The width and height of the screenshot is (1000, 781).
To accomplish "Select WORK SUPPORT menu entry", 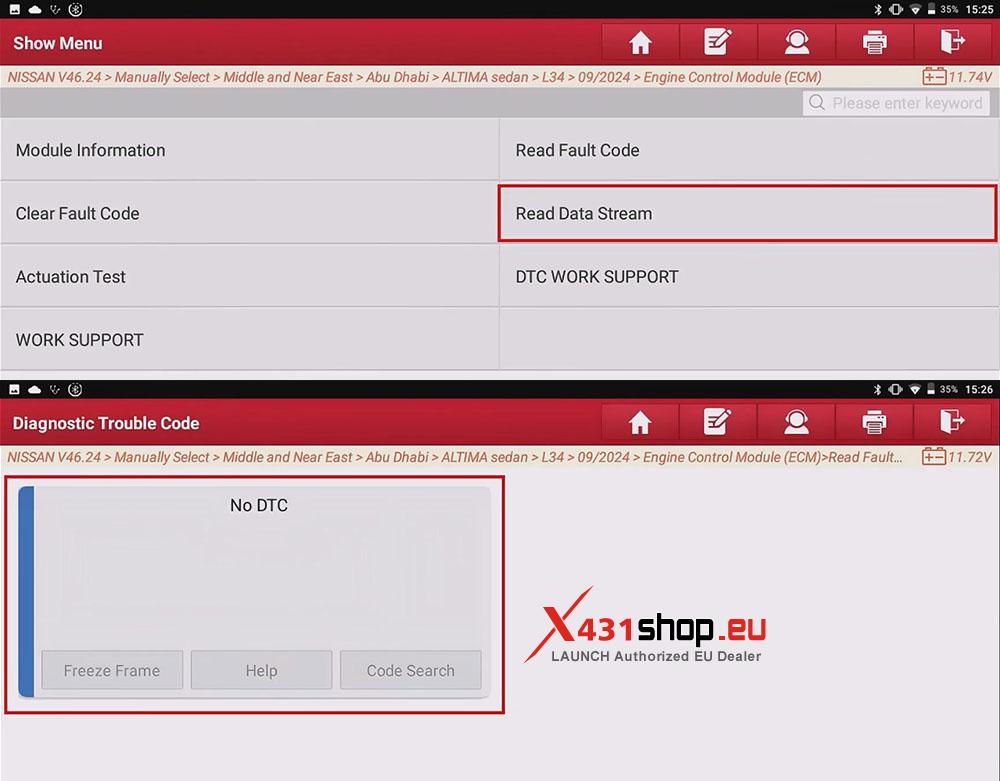I will (x=249, y=339).
